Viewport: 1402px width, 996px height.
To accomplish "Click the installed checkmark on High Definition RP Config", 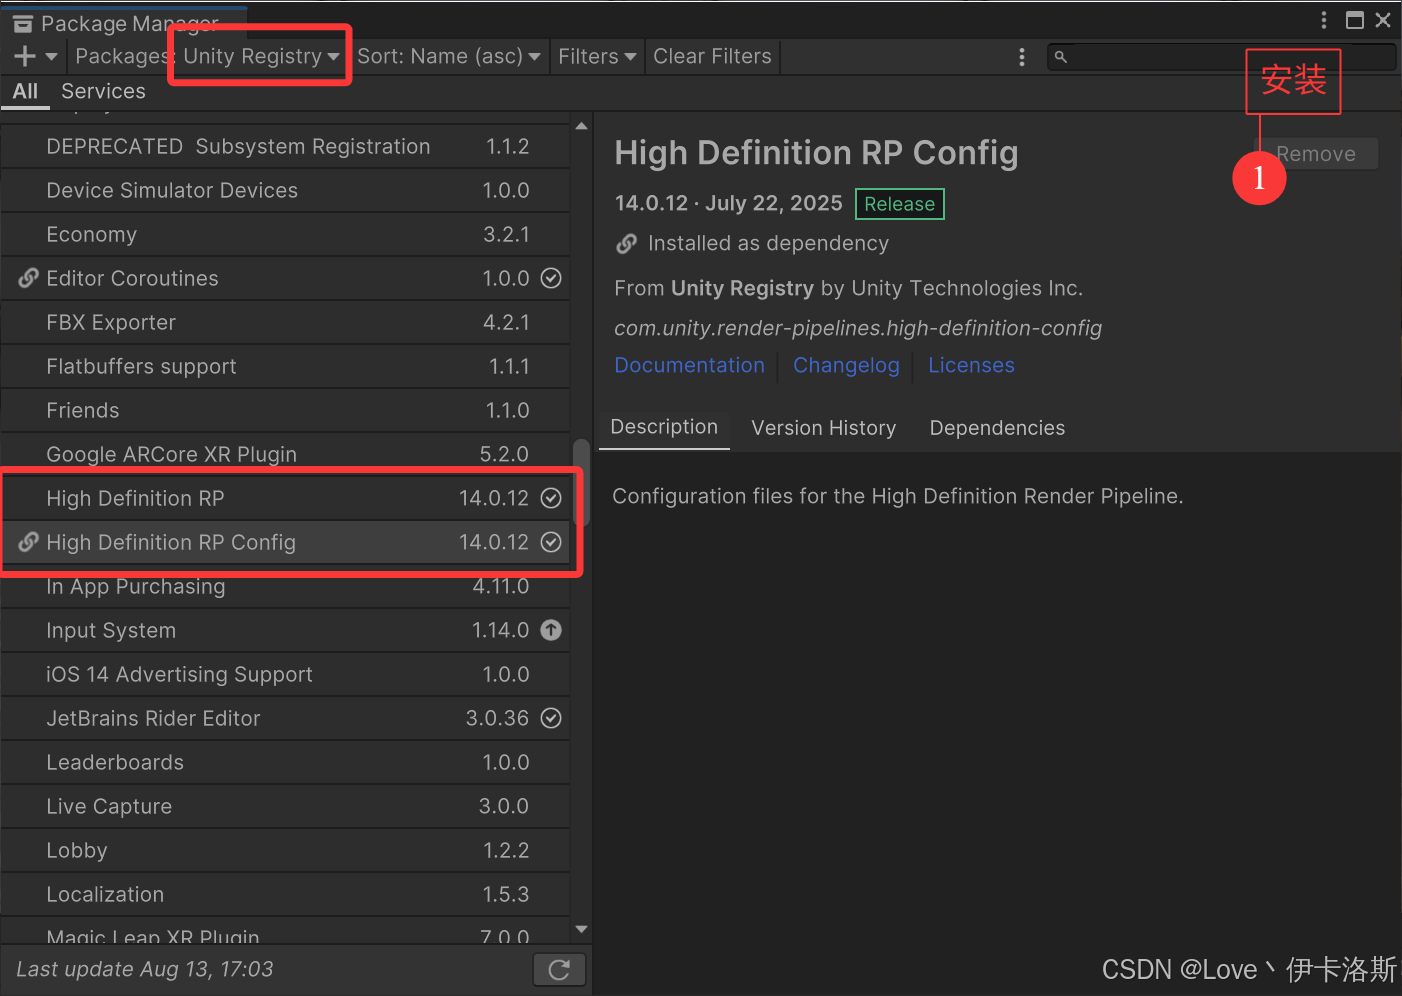I will tap(551, 542).
